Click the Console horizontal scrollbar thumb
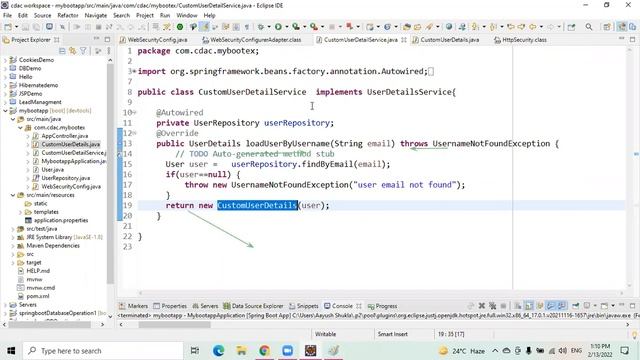This screenshot has height=360, width=640. click(175, 325)
